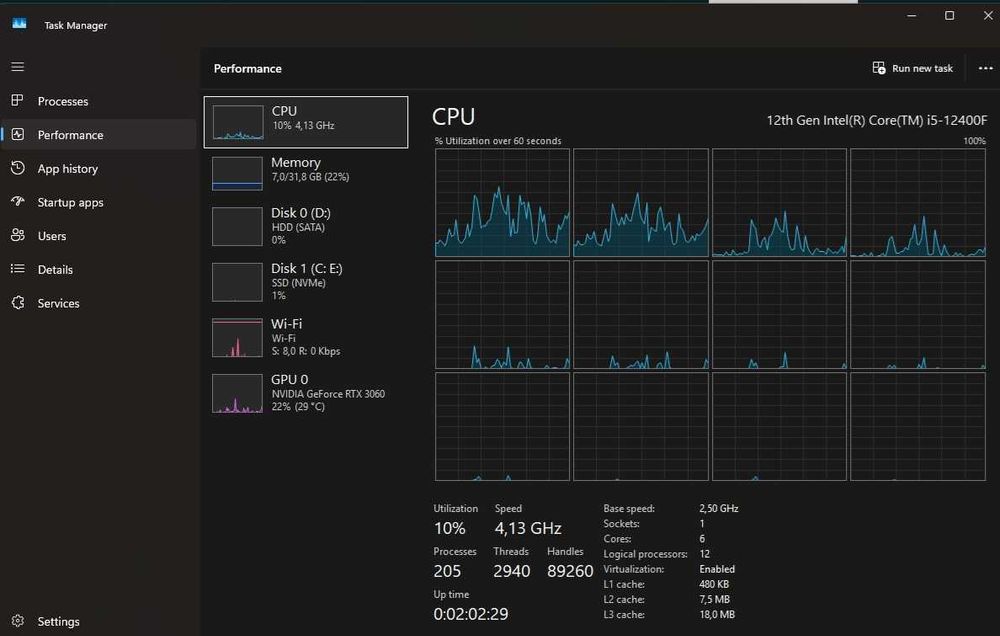
Task: Select the Wi-Fi performance item
Action: [x=306, y=337]
